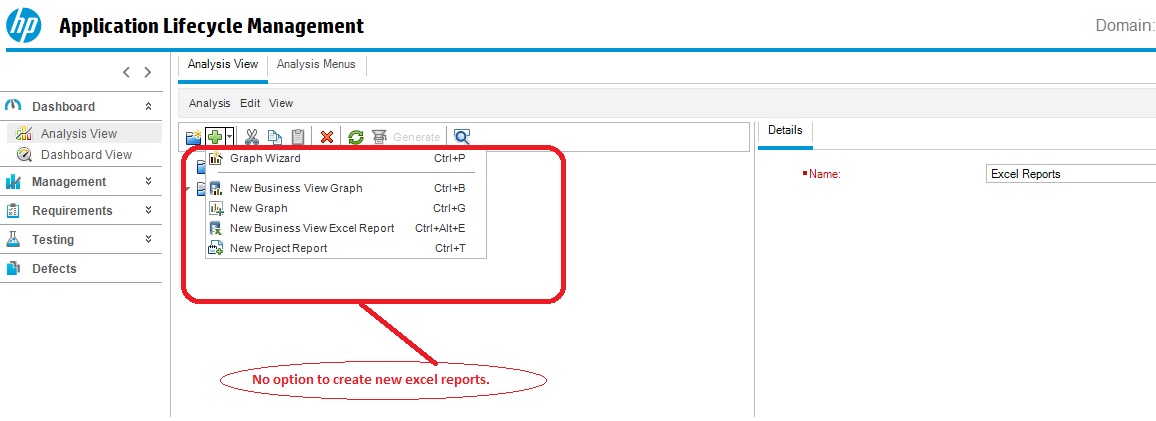Switch to the Analysis Menus tab
This screenshot has width=1156, height=421.
pyautogui.click(x=316, y=64)
